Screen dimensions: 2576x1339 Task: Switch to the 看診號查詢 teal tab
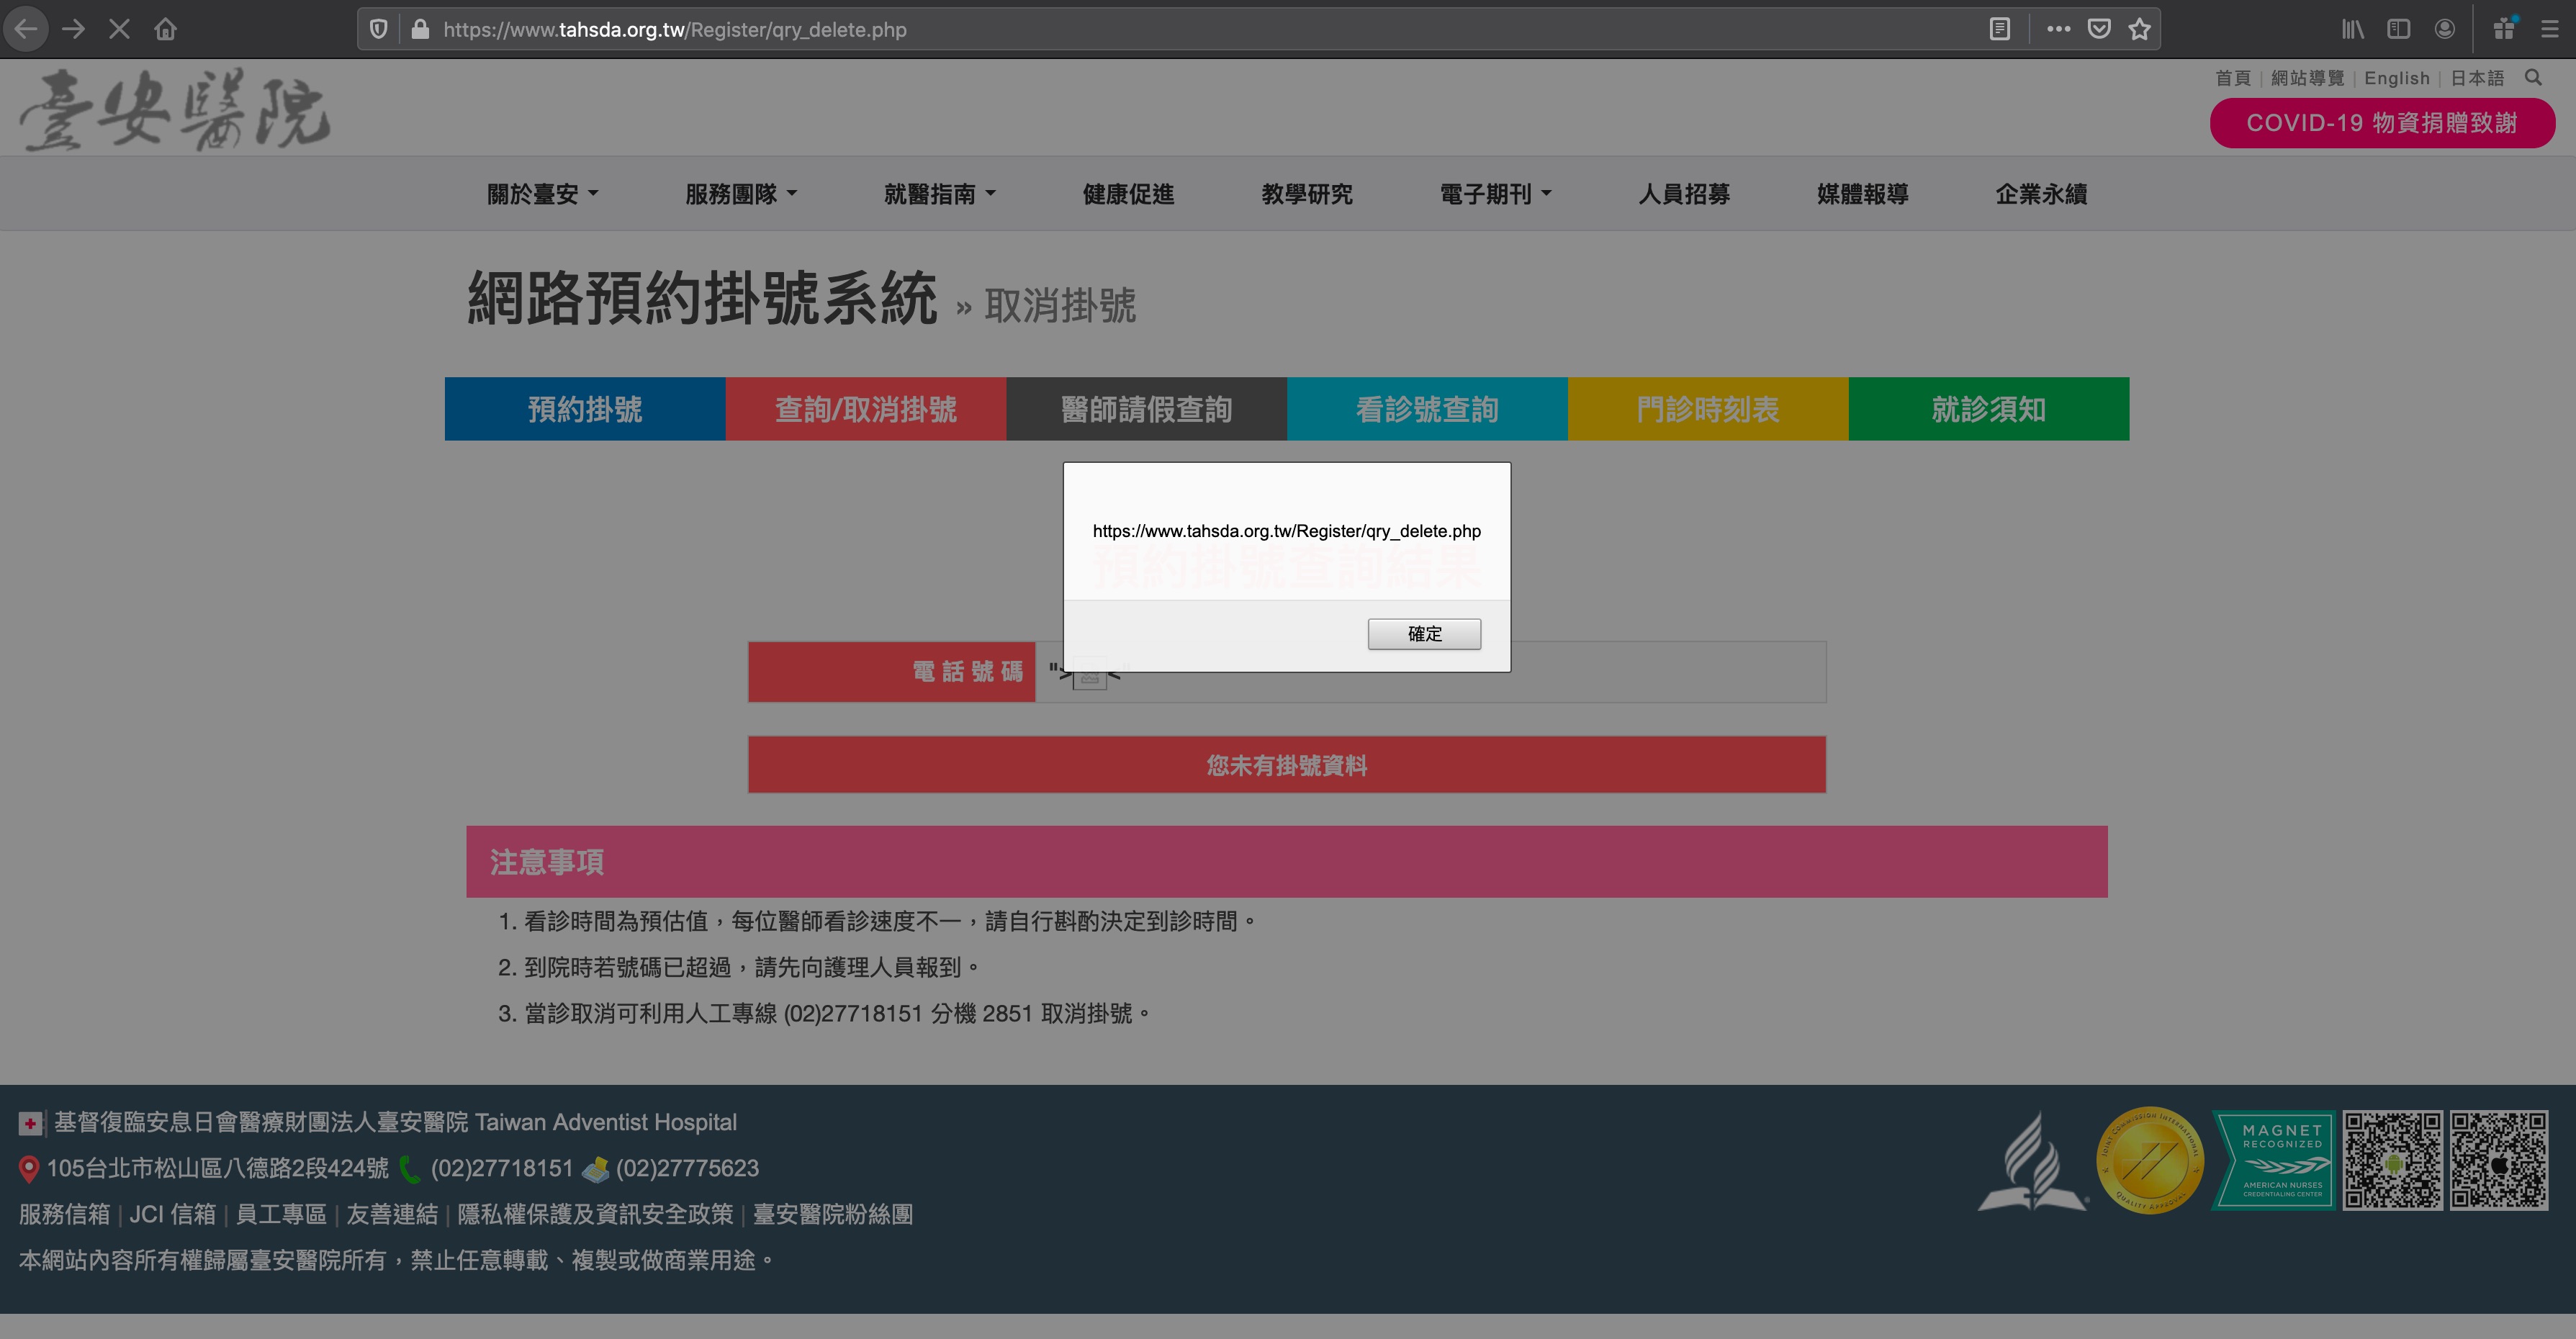pyautogui.click(x=1427, y=409)
